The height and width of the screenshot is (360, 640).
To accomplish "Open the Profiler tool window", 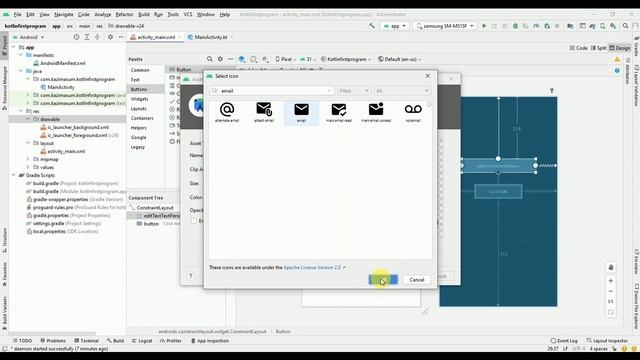I will [171, 341].
